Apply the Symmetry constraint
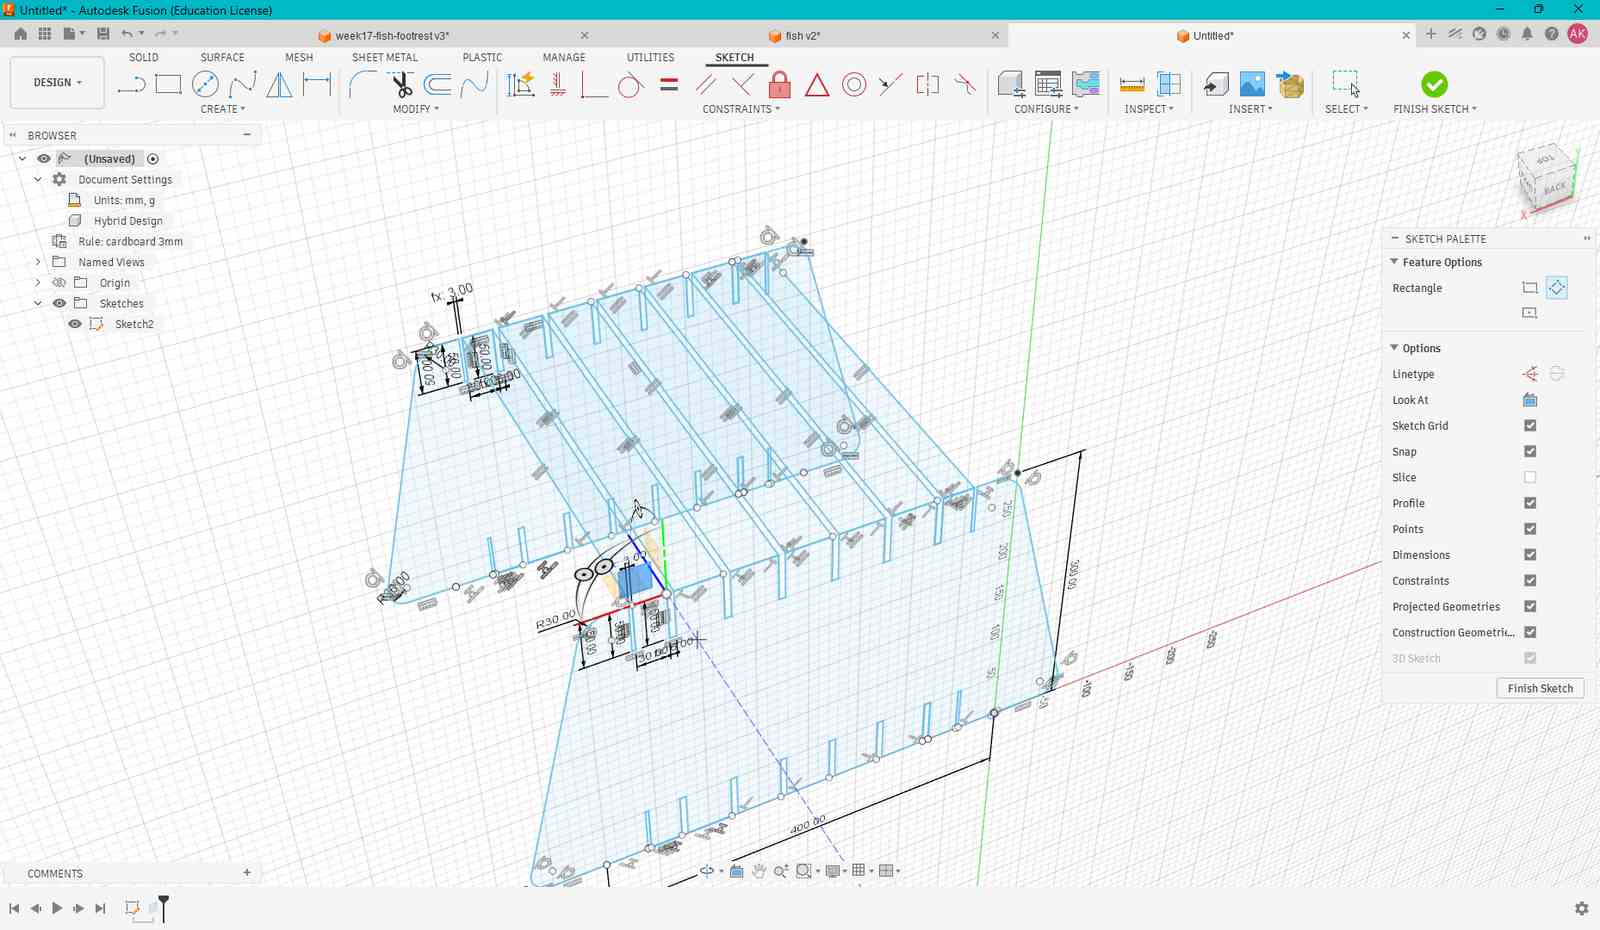 point(928,85)
